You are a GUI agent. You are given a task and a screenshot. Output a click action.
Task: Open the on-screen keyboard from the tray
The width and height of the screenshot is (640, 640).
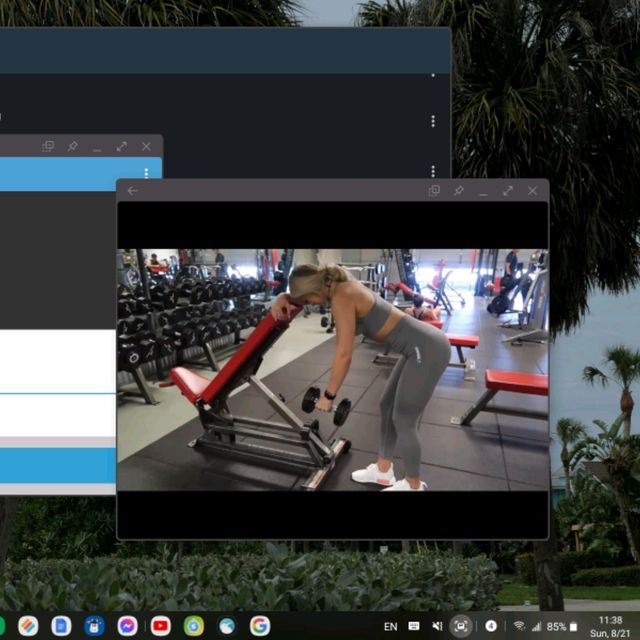[414, 626]
